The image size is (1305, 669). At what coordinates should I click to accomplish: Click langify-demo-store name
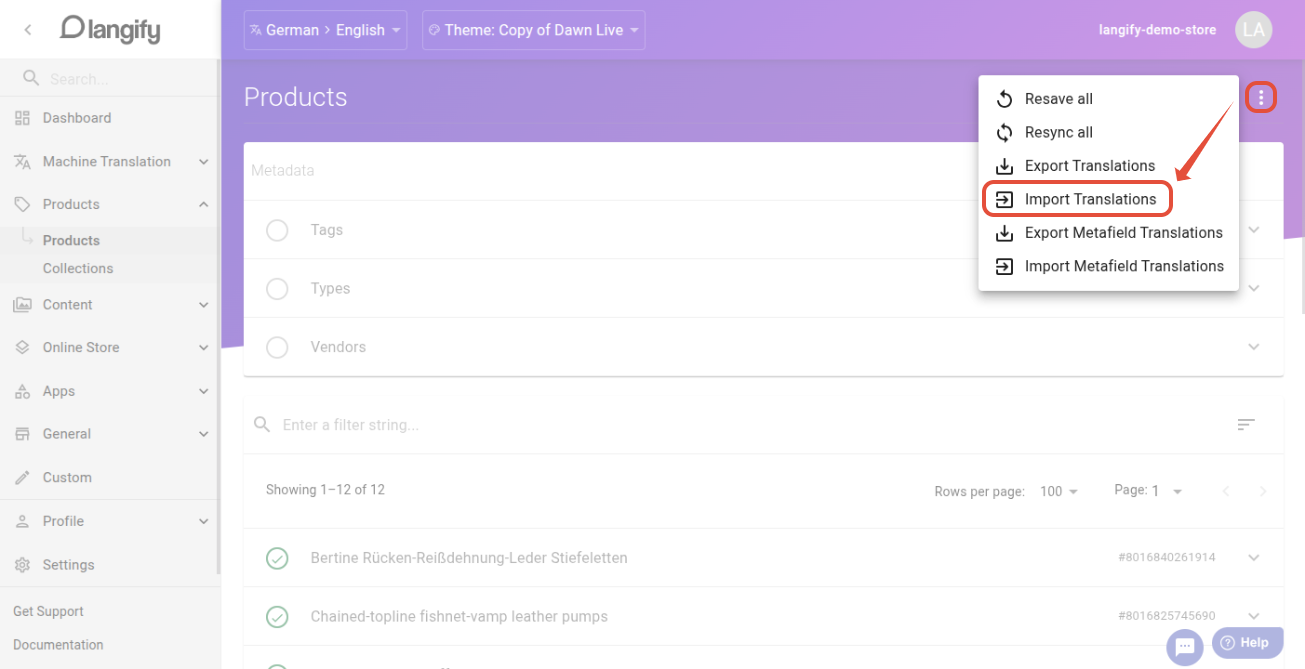(1157, 30)
